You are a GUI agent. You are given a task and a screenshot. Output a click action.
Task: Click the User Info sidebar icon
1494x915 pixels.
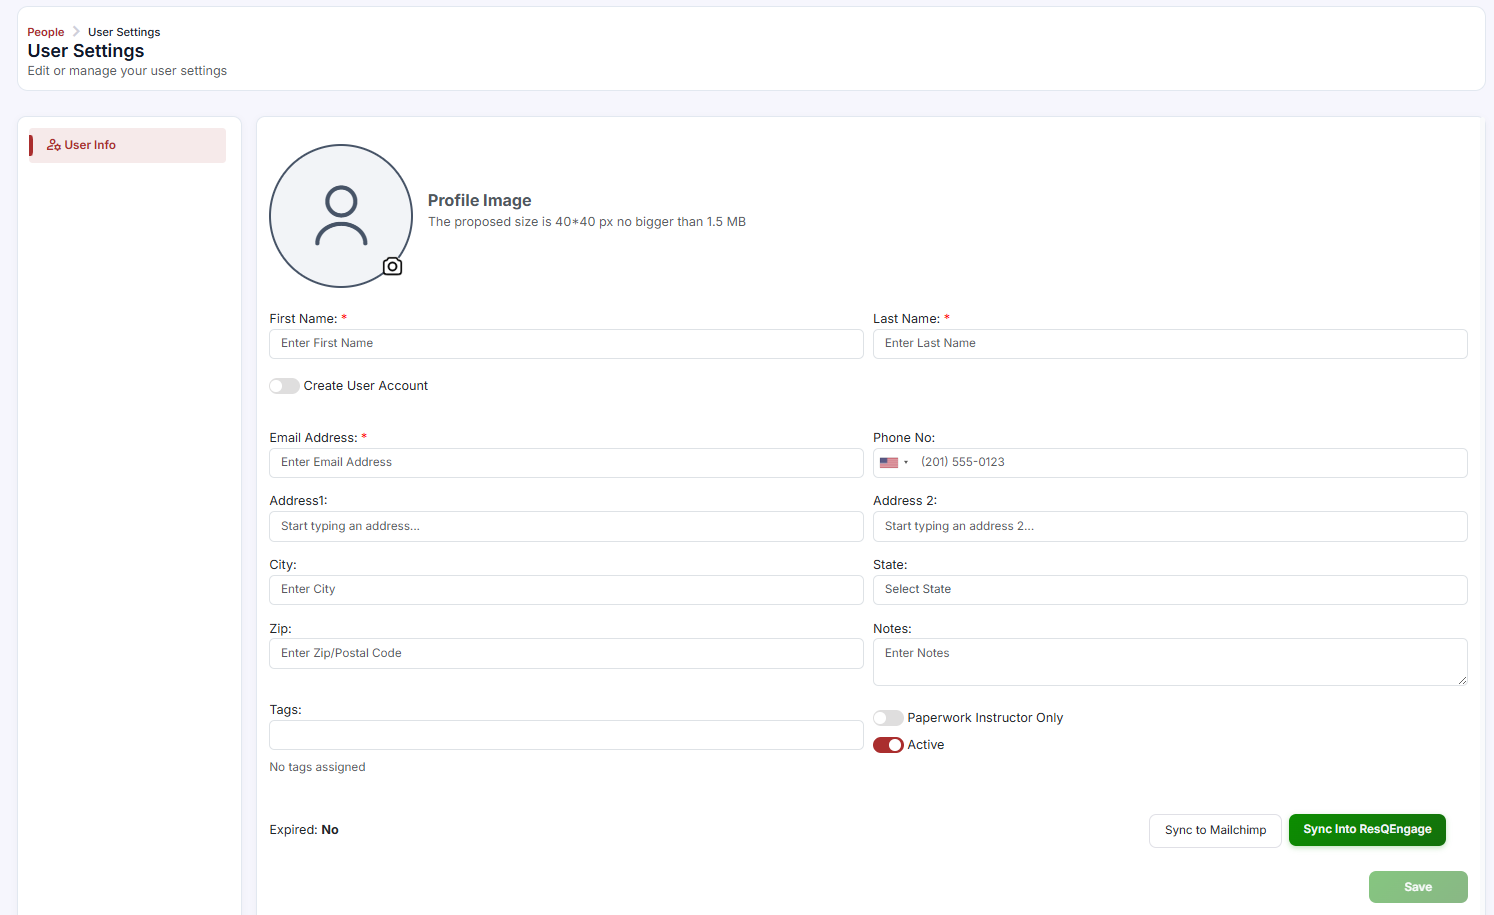click(54, 145)
